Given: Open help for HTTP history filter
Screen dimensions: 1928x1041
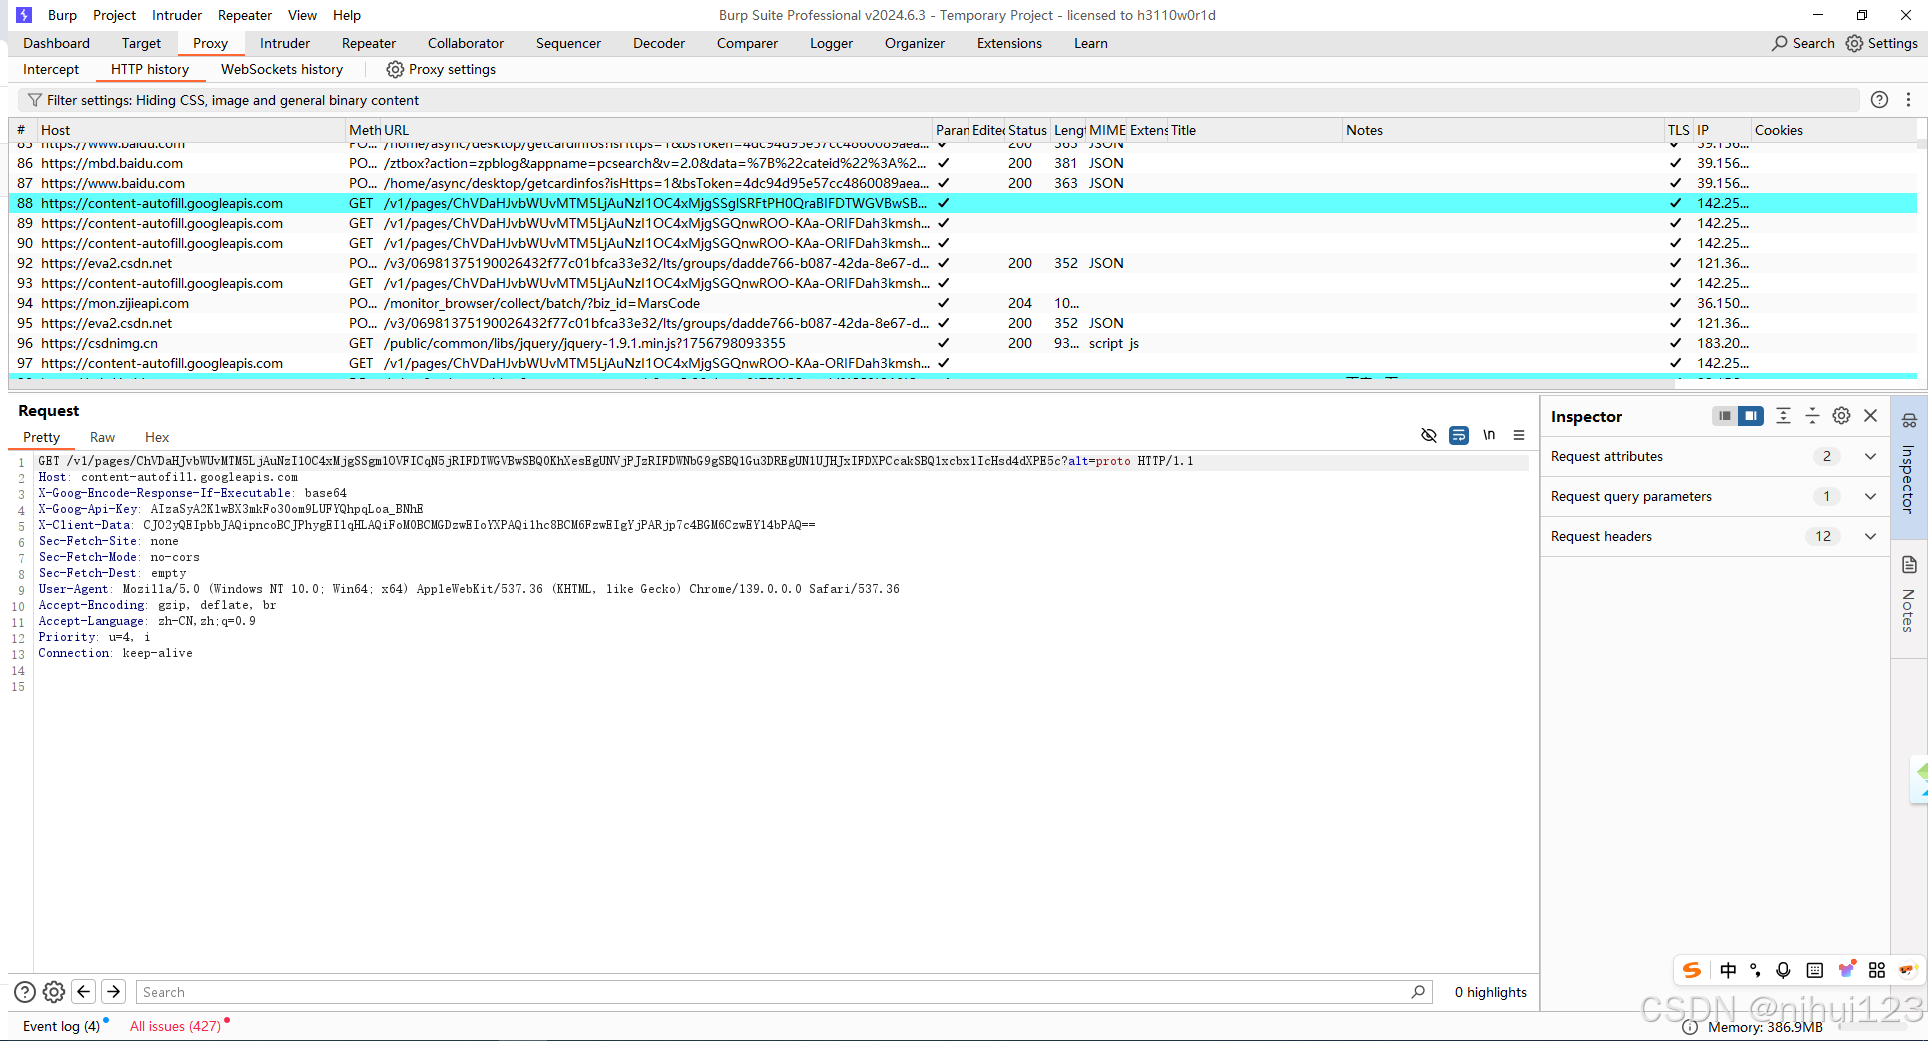Looking at the screenshot, I should click(x=1879, y=100).
